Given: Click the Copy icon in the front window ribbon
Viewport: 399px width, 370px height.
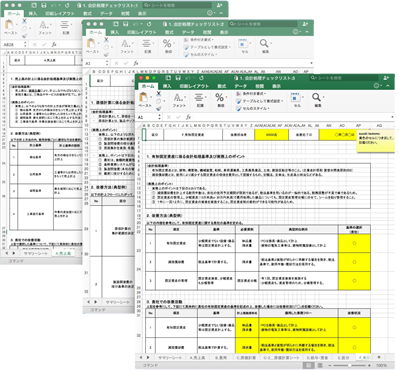Looking at the screenshot, I should pos(159,101).
